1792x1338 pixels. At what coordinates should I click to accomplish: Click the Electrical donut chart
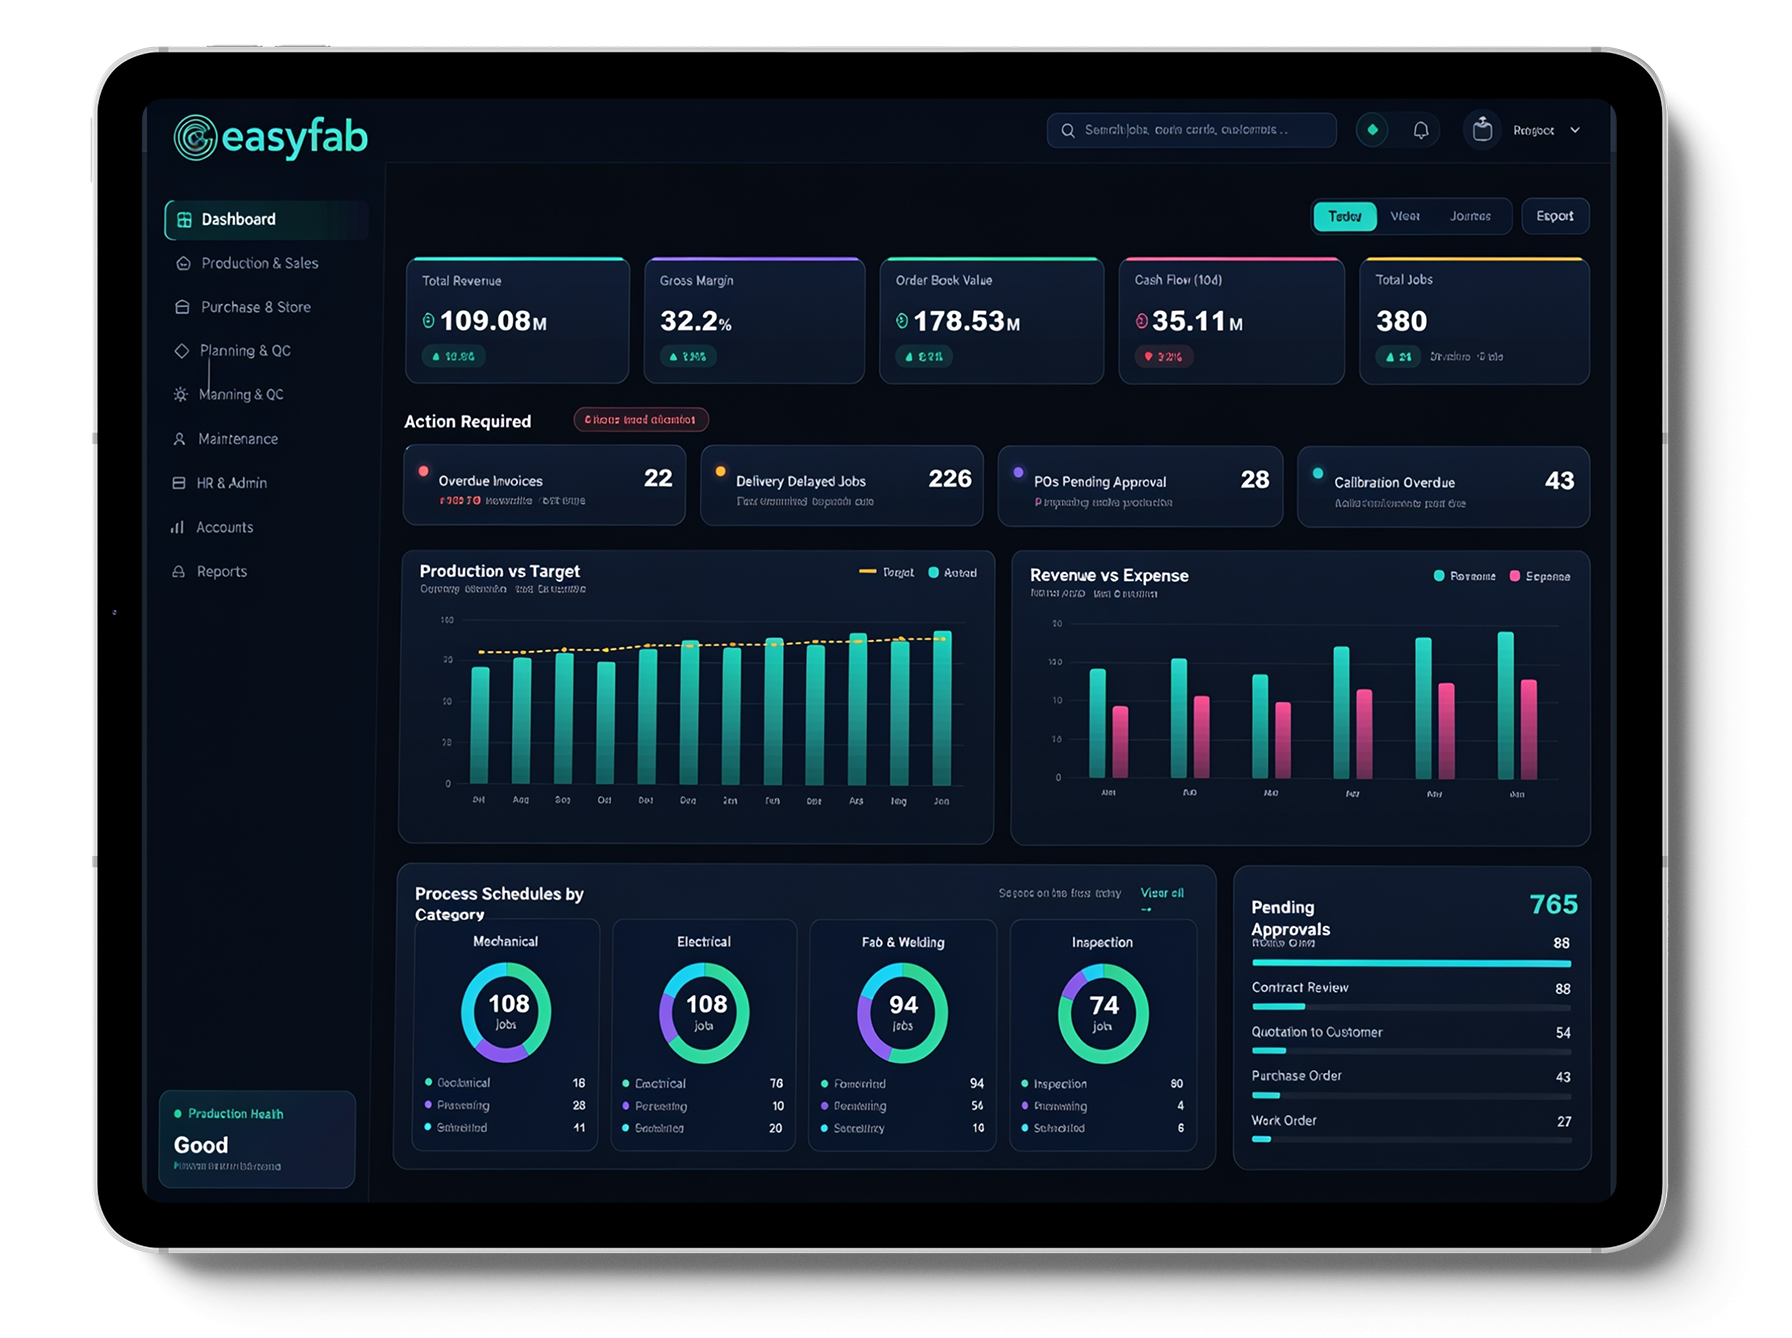[705, 1012]
